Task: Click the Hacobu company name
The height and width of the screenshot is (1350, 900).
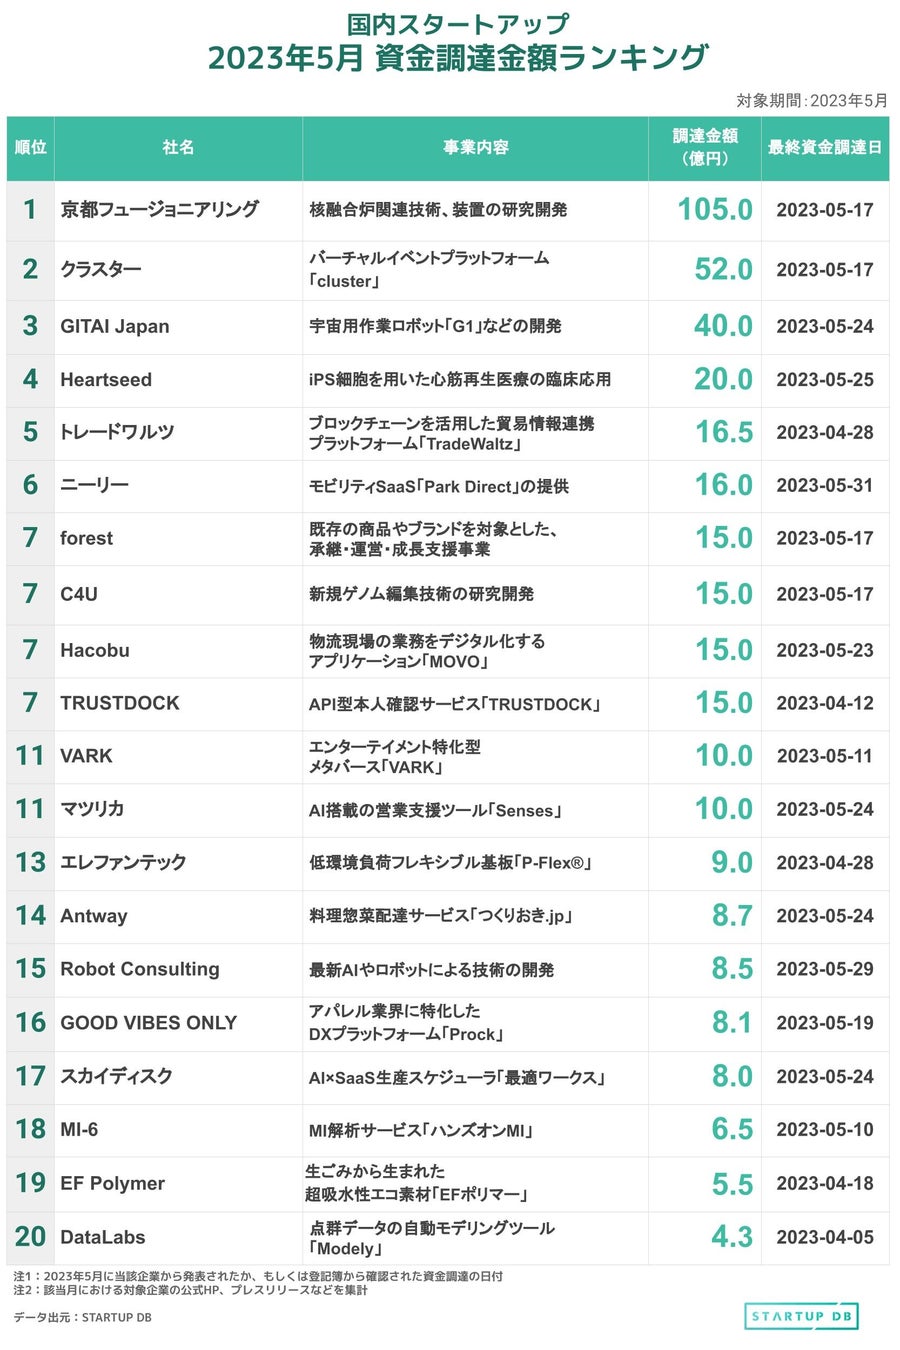Action: tap(95, 650)
